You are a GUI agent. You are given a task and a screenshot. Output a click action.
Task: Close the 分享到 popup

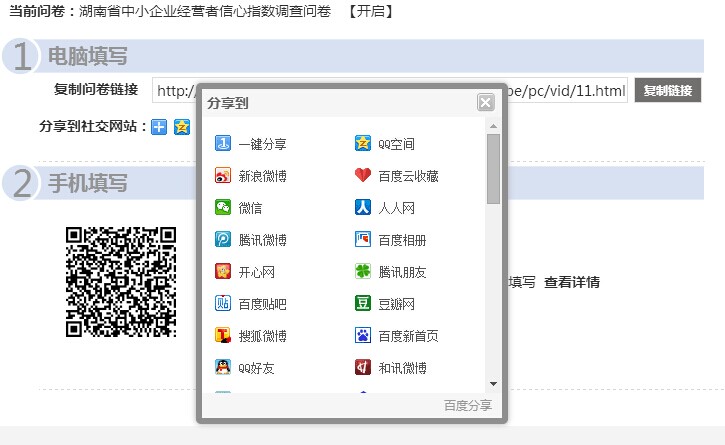[x=485, y=102]
